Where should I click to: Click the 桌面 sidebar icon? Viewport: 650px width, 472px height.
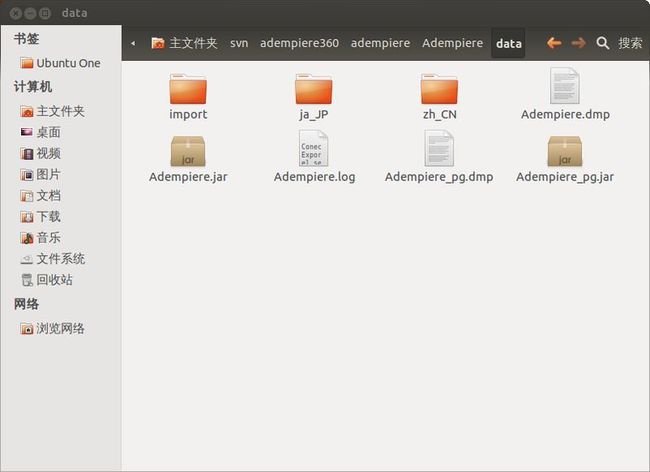[27, 132]
